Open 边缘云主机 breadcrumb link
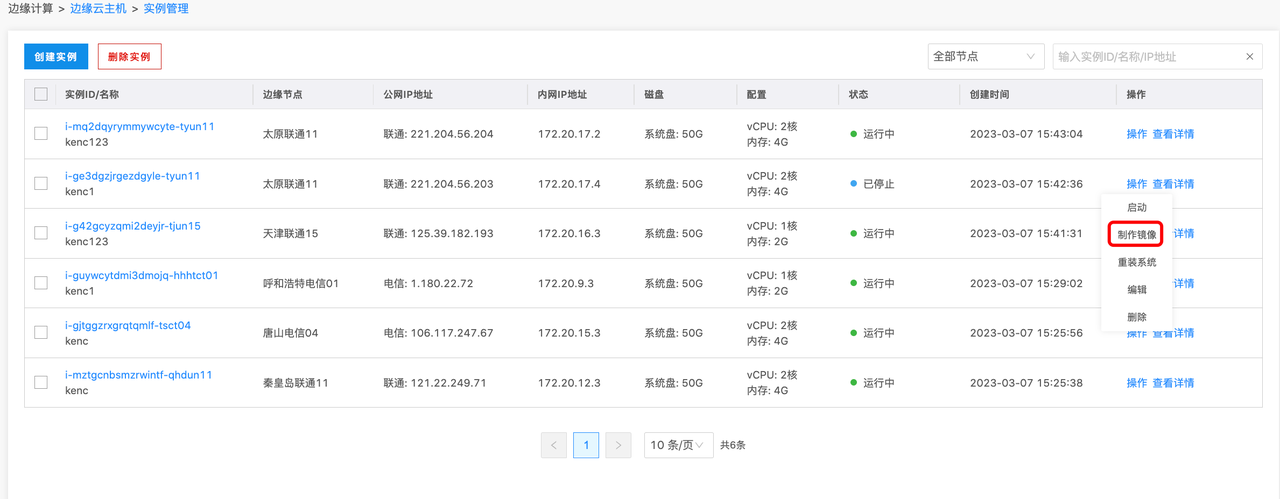 click(98, 9)
